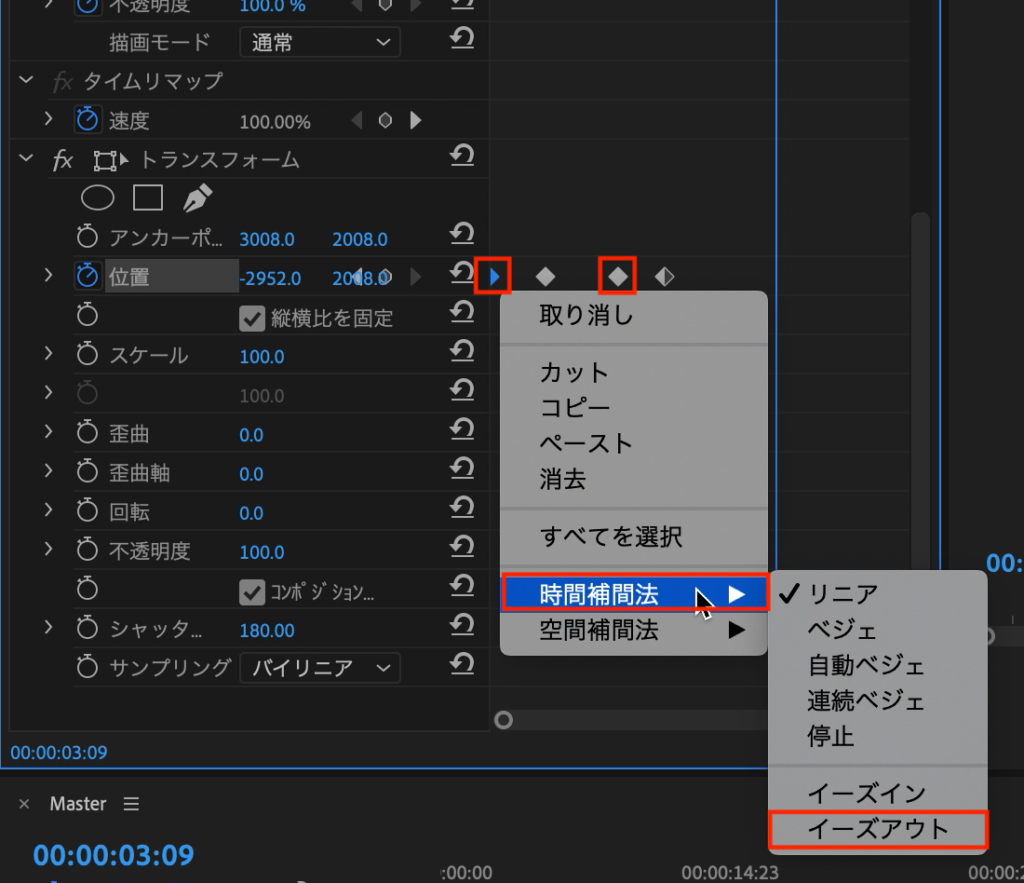Expand the 回転 property
The height and width of the screenshot is (883, 1024).
coord(48,510)
